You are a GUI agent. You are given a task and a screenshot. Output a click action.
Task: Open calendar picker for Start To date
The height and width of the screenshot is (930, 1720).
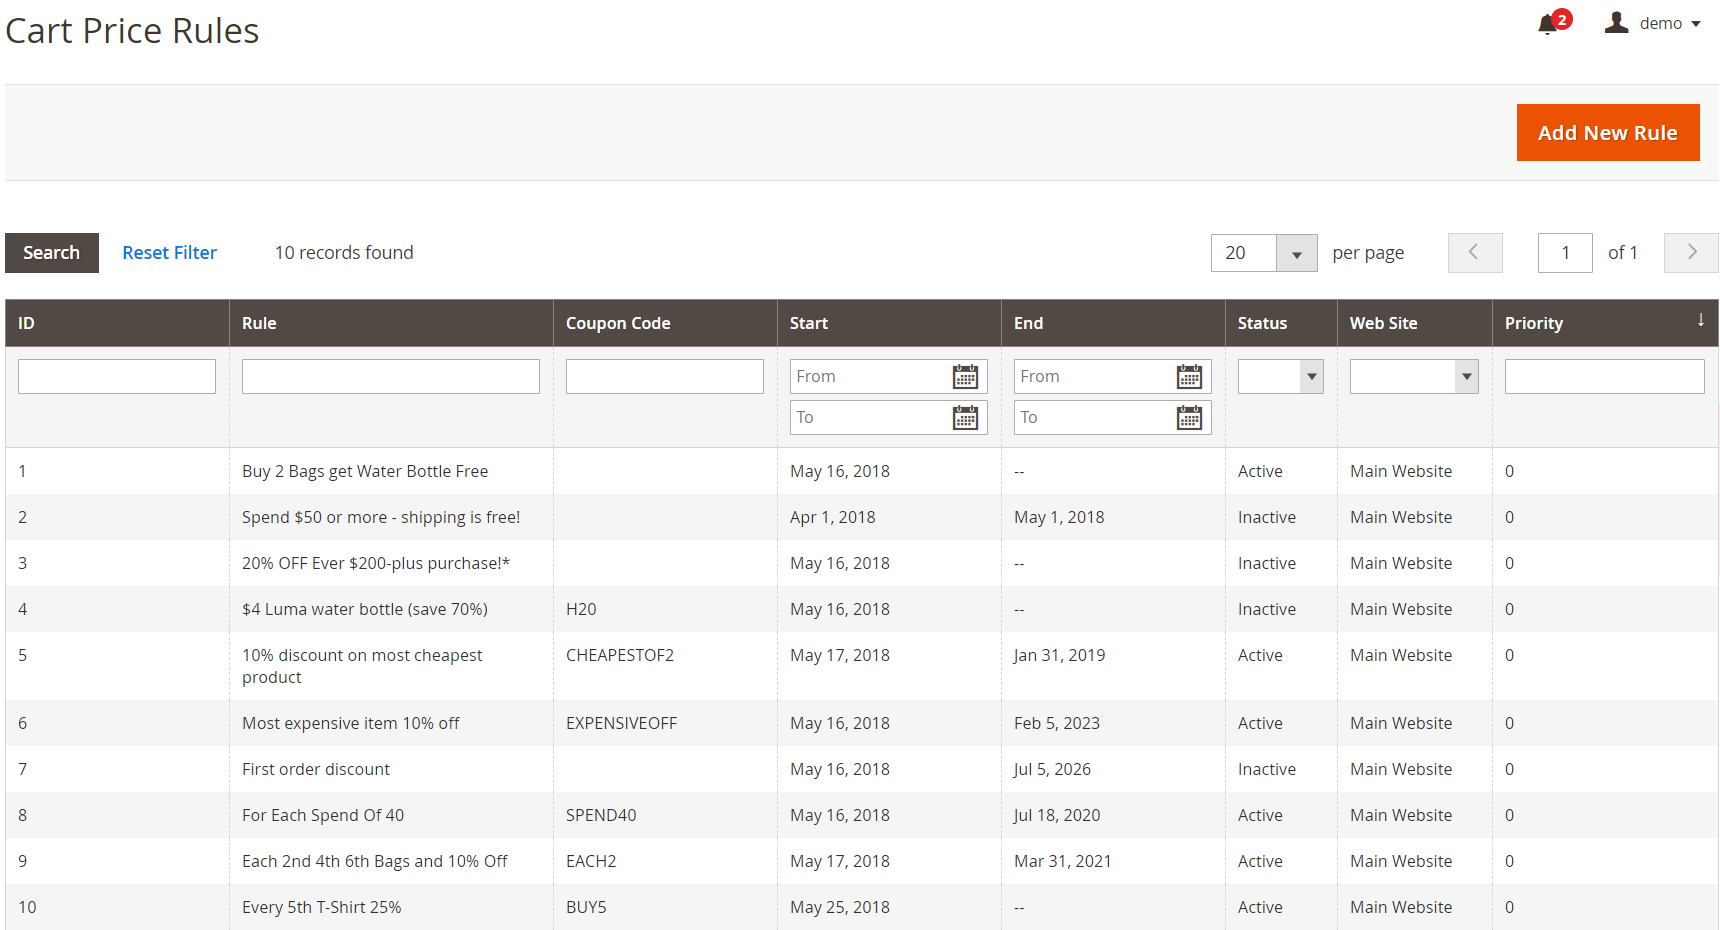(965, 418)
